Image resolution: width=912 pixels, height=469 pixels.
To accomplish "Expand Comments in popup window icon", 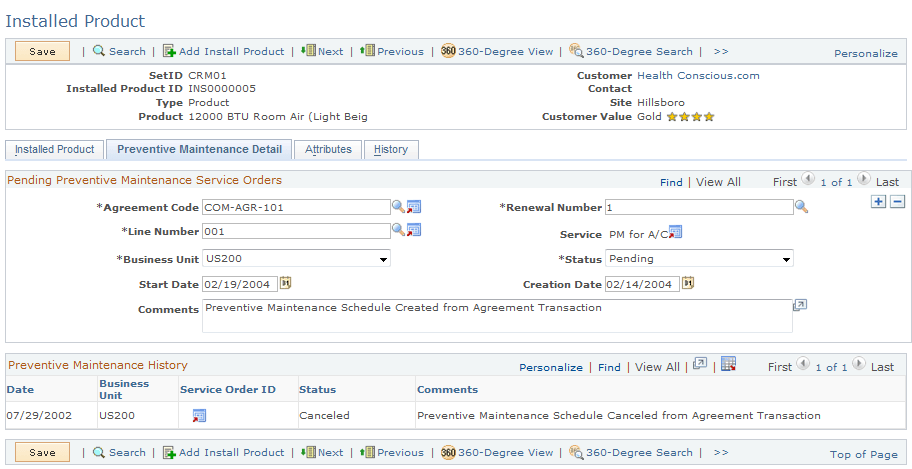I will coord(800,305).
